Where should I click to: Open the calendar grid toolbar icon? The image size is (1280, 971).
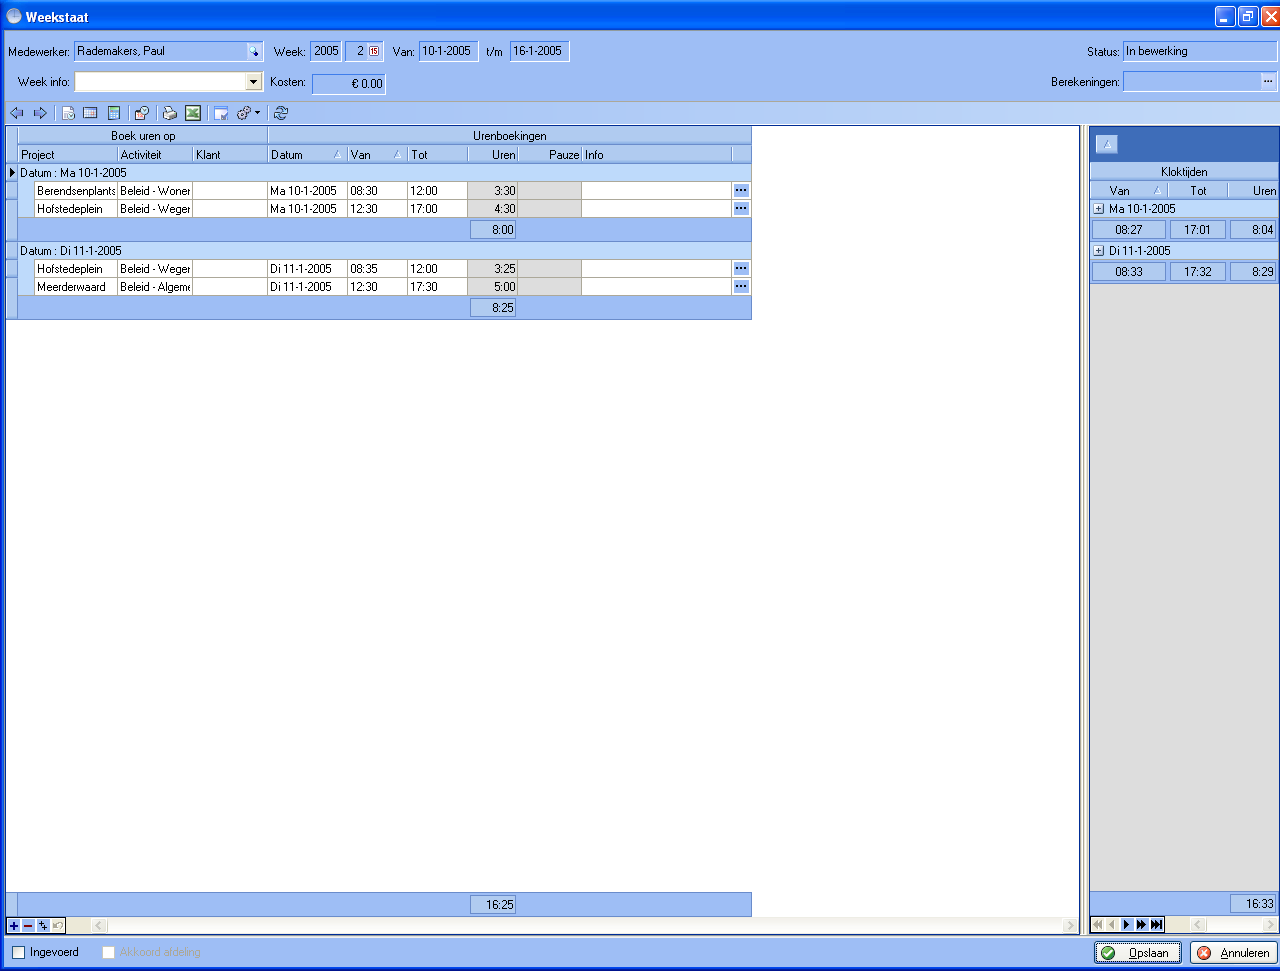click(90, 113)
